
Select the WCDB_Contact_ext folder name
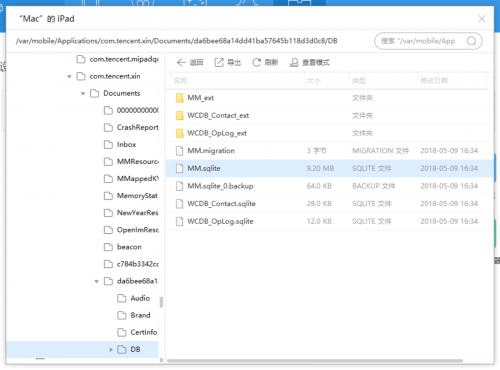218,115
